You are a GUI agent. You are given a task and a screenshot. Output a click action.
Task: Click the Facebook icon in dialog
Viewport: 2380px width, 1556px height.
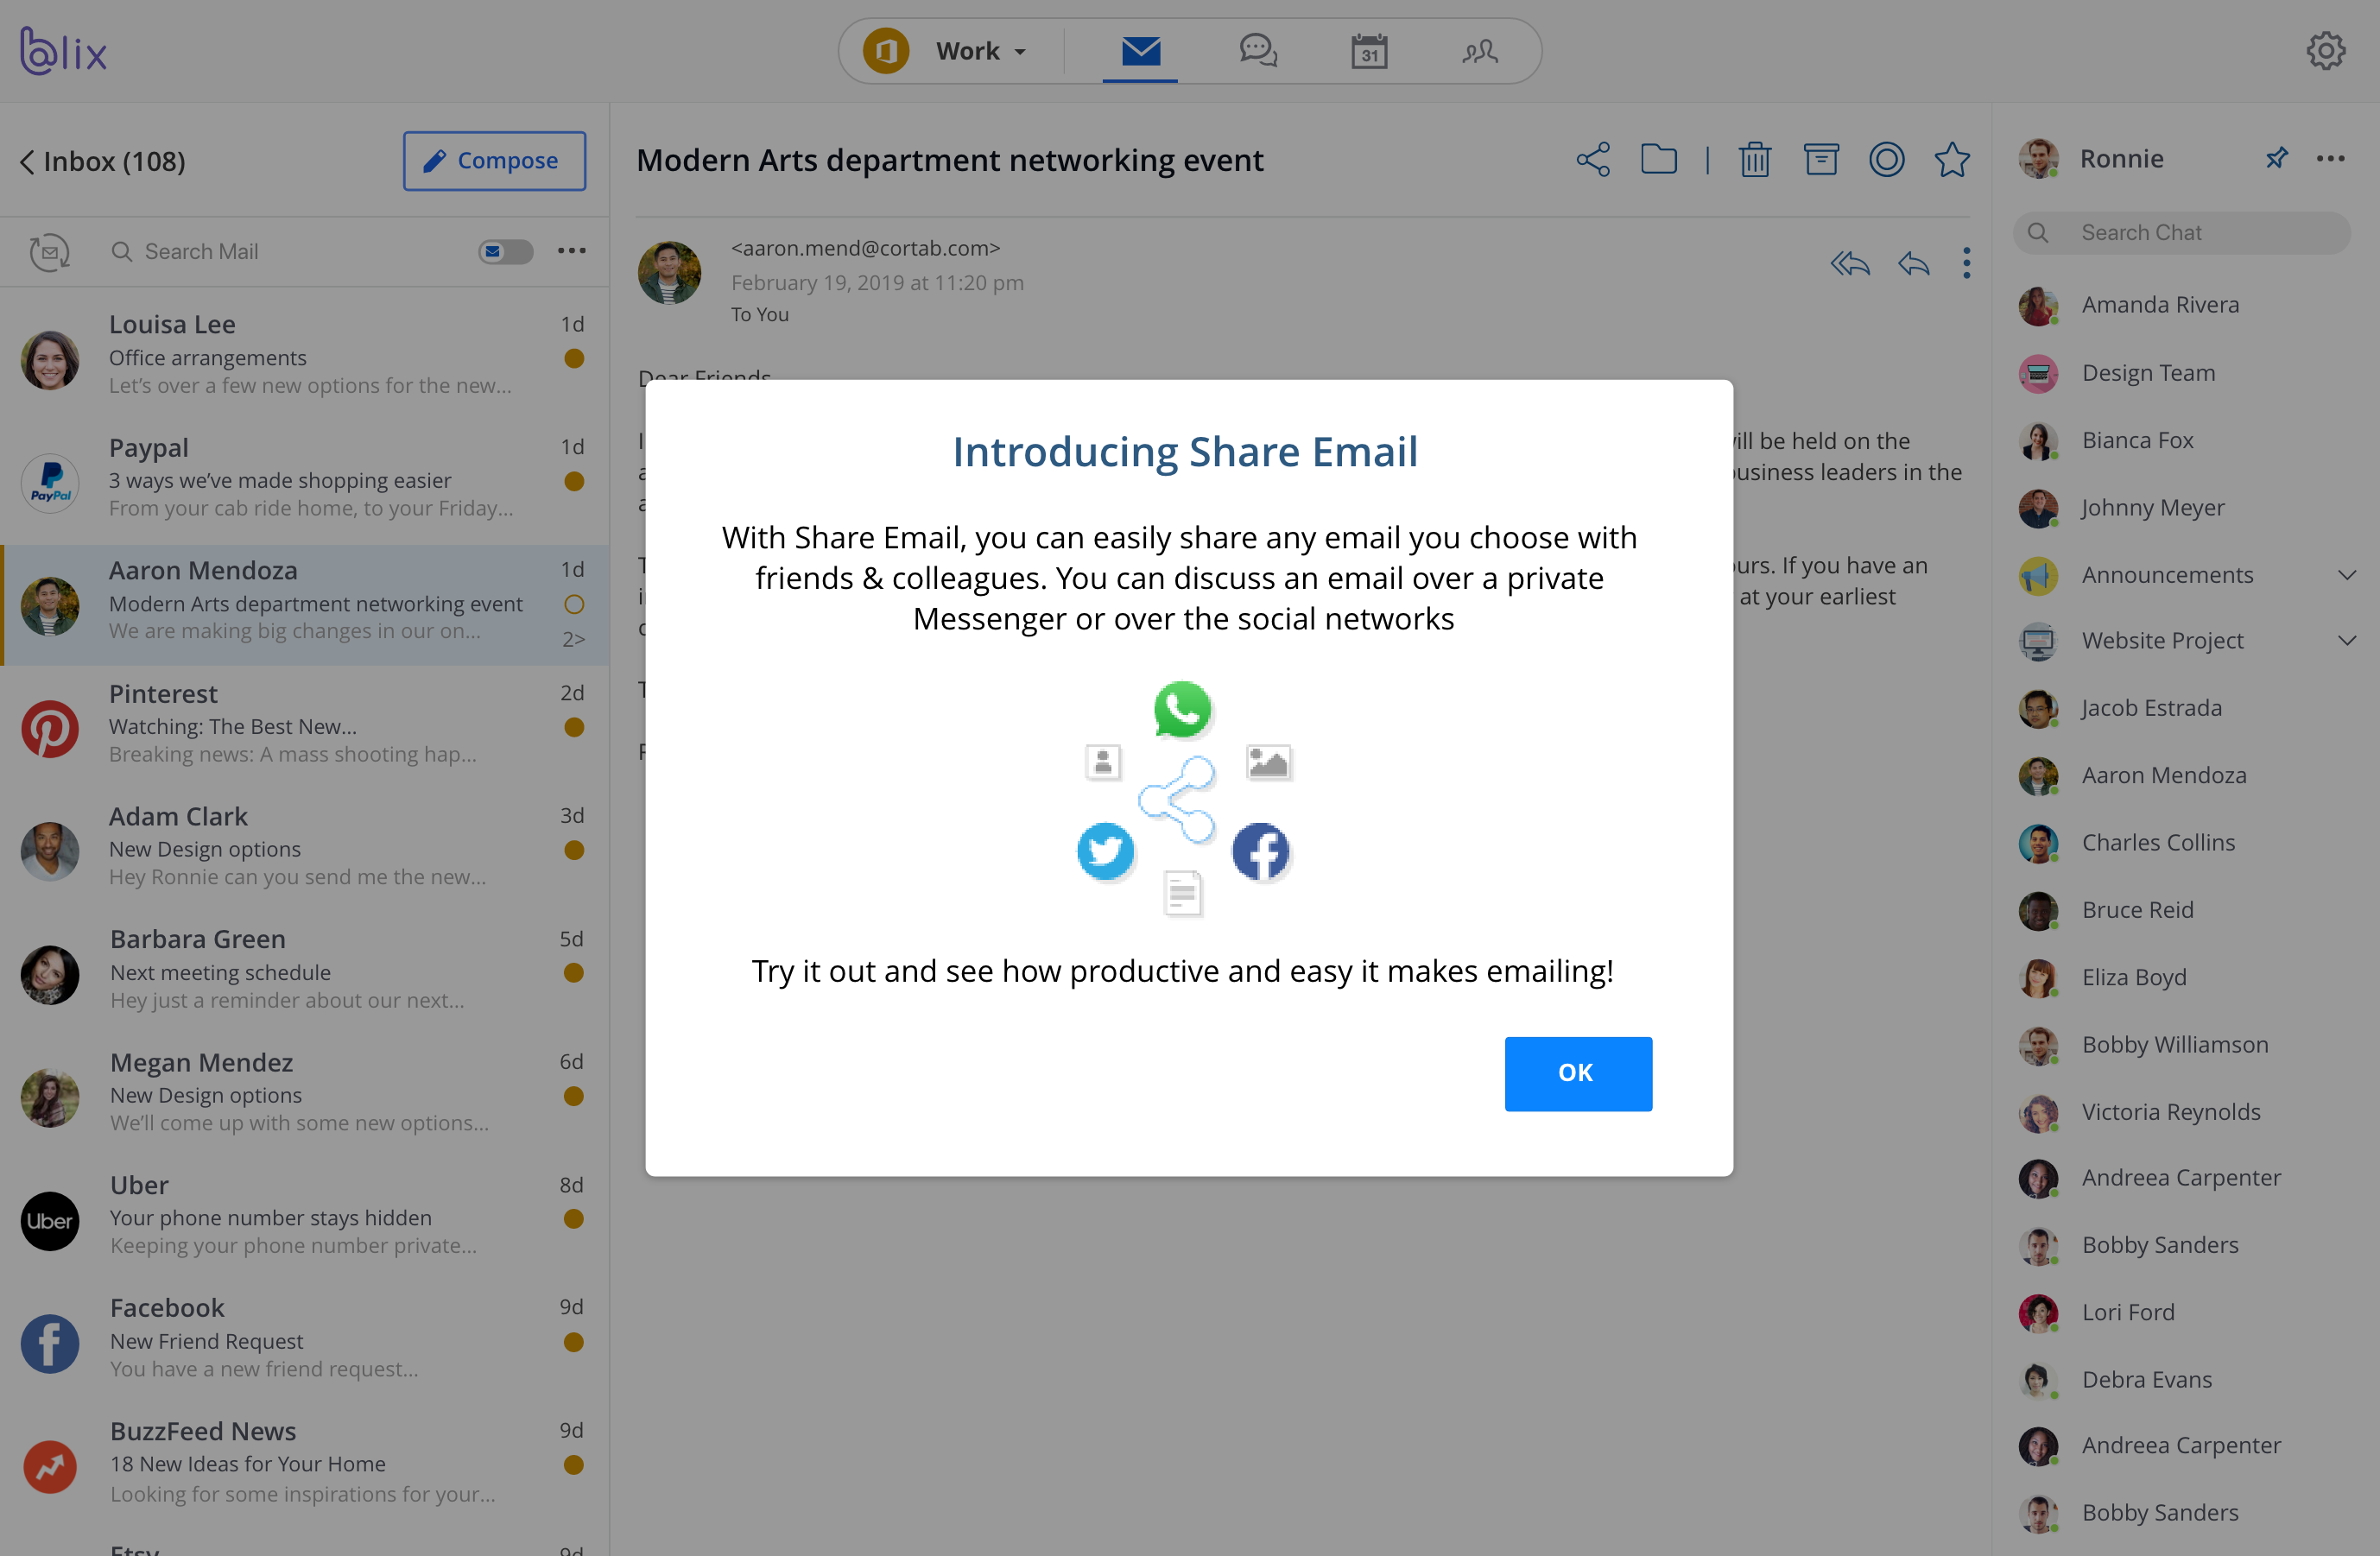(1260, 851)
